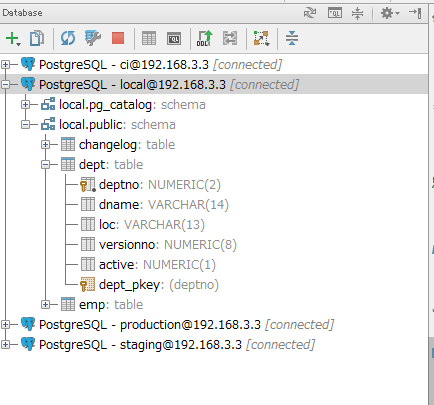Open data source Properties wrench icon
Screen dimensions: 434x405
click(x=93, y=38)
